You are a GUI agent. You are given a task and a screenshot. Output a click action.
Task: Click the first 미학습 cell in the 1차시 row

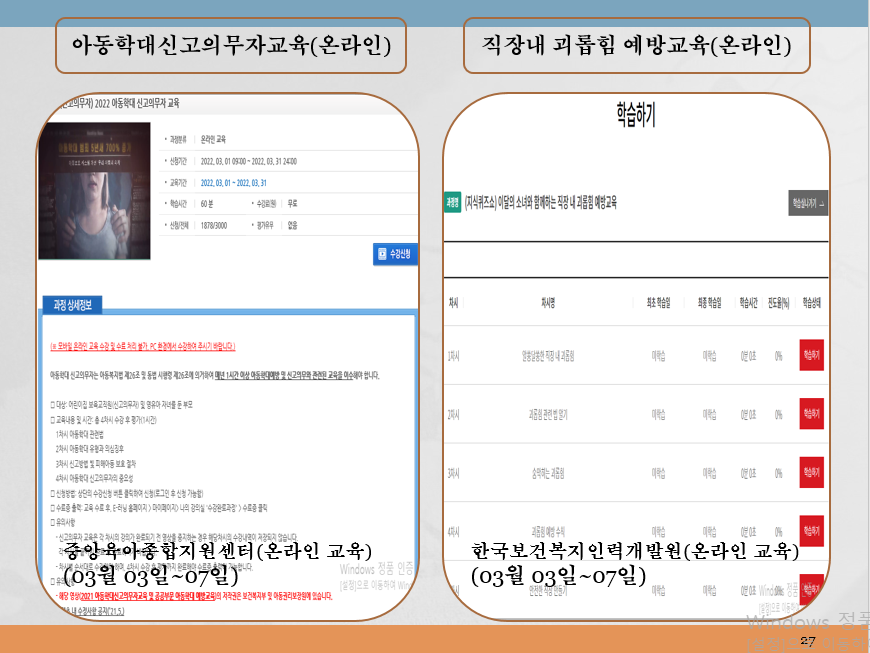[x=658, y=356]
